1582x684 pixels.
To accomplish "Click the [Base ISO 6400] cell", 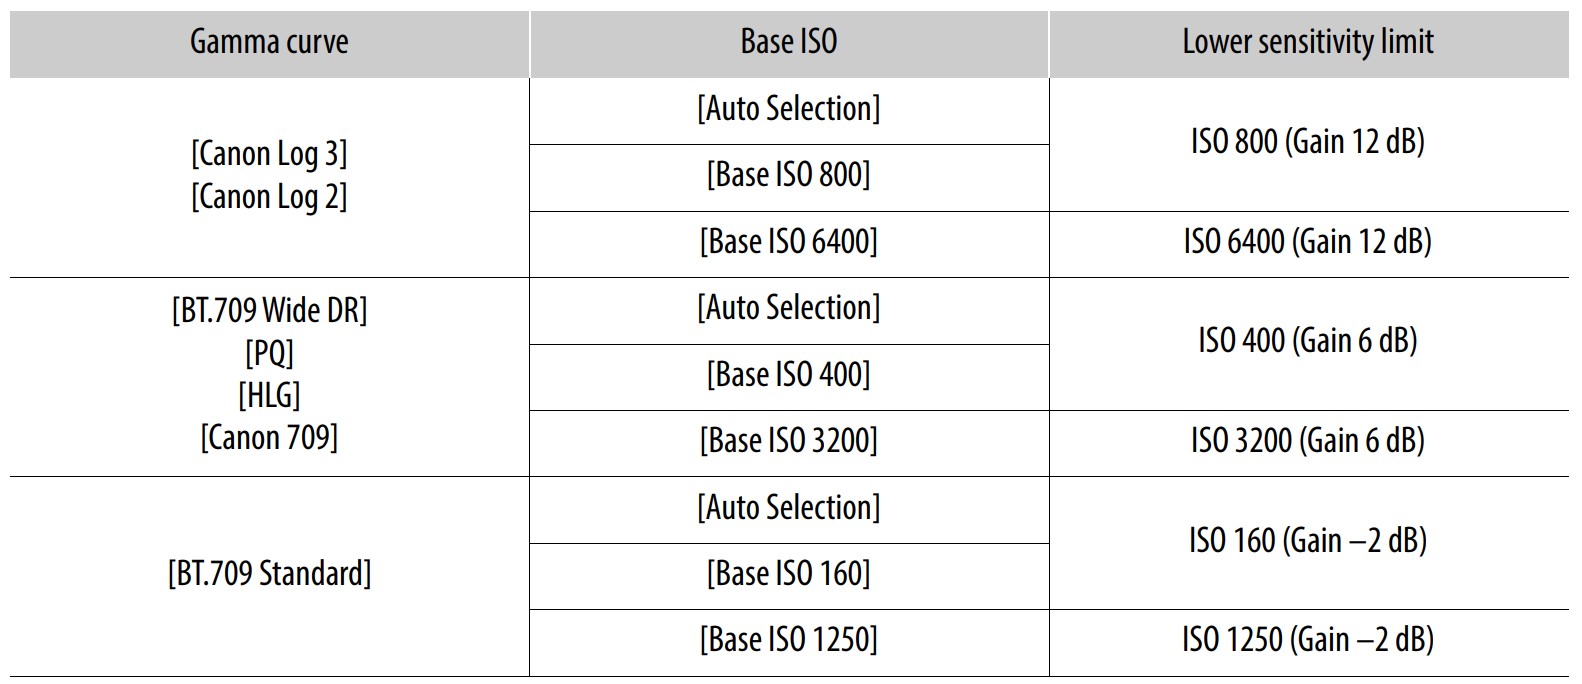I will tap(788, 242).
